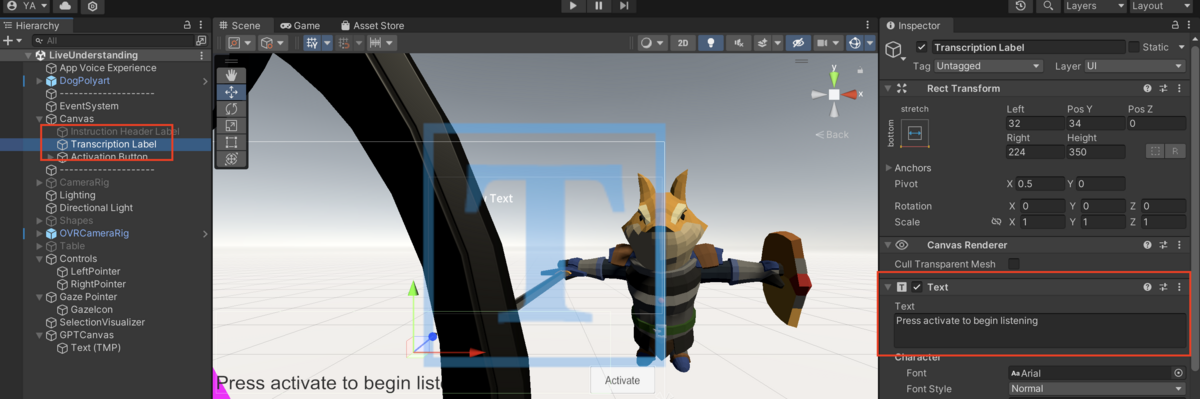Toggle the Static checkbox
1200x399 pixels.
pos(1133,47)
